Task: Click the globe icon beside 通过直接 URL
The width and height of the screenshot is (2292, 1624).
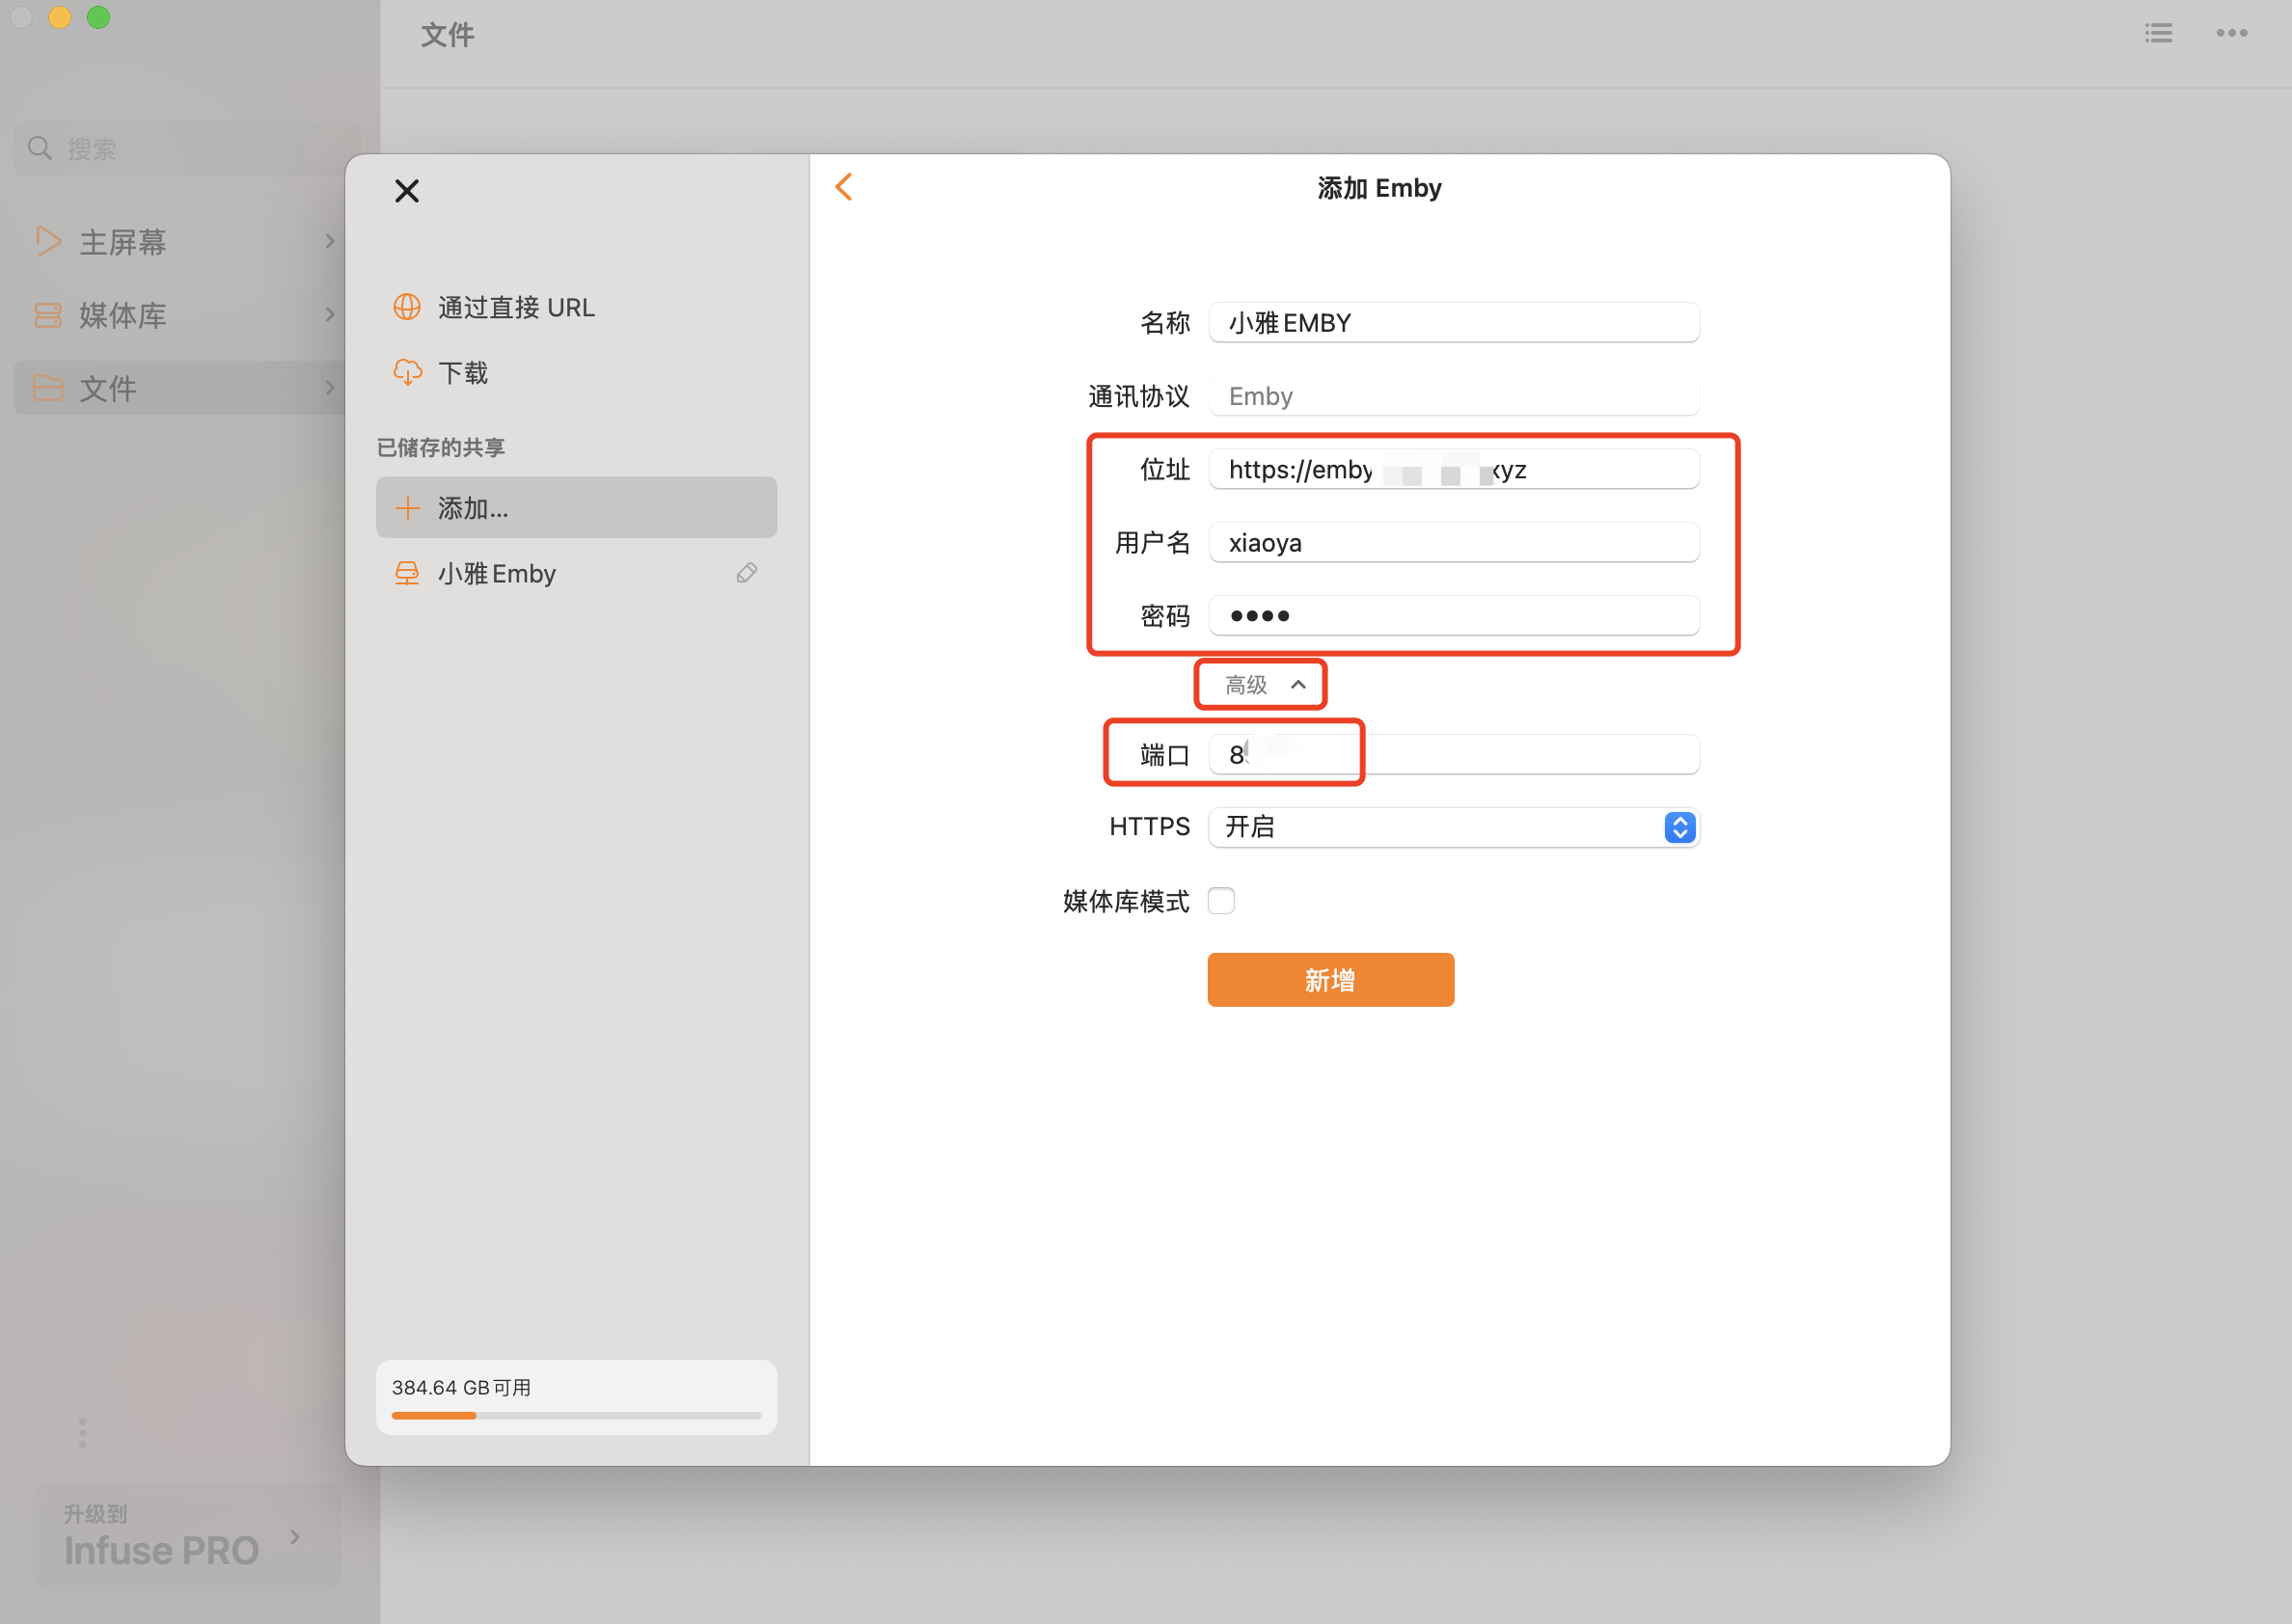Action: pyautogui.click(x=407, y=307)
